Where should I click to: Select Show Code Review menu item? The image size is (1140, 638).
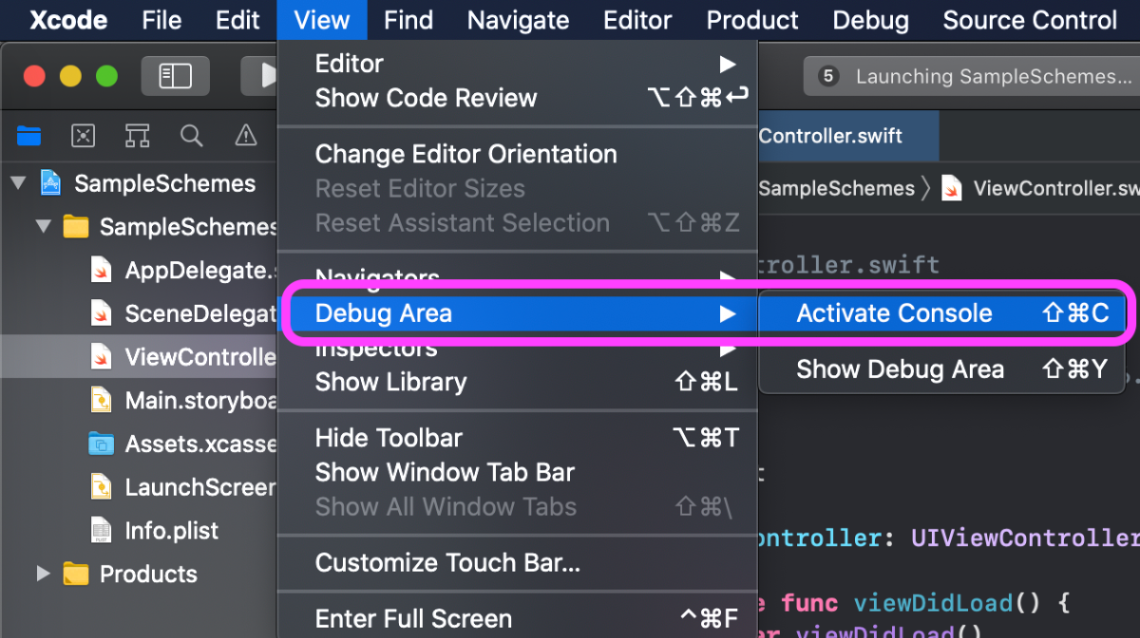pyautogui.click(x=518, y=98)
